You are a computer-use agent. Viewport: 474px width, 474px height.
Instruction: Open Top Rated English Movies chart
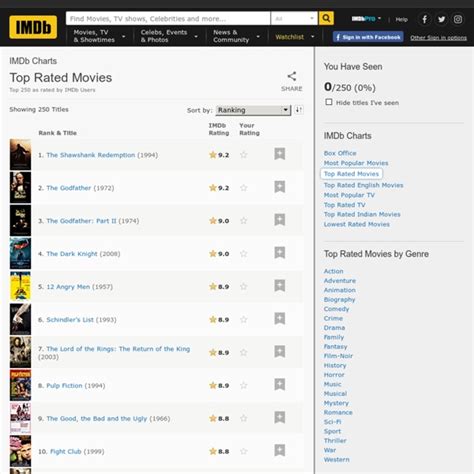(x=363, y=185)
